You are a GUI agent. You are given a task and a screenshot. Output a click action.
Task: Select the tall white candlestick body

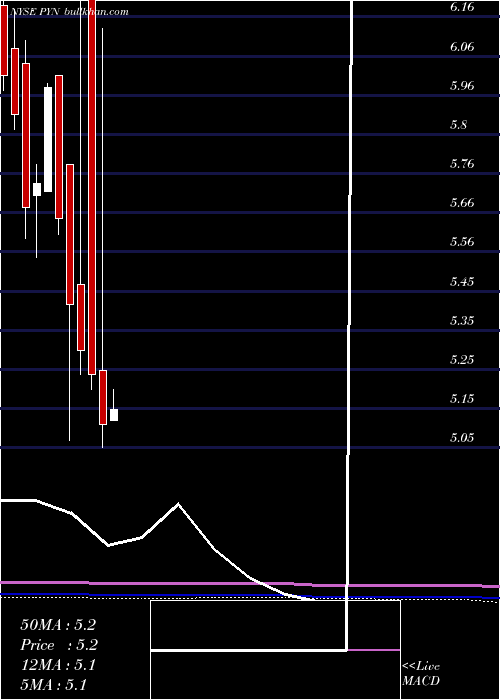(48, 139)
